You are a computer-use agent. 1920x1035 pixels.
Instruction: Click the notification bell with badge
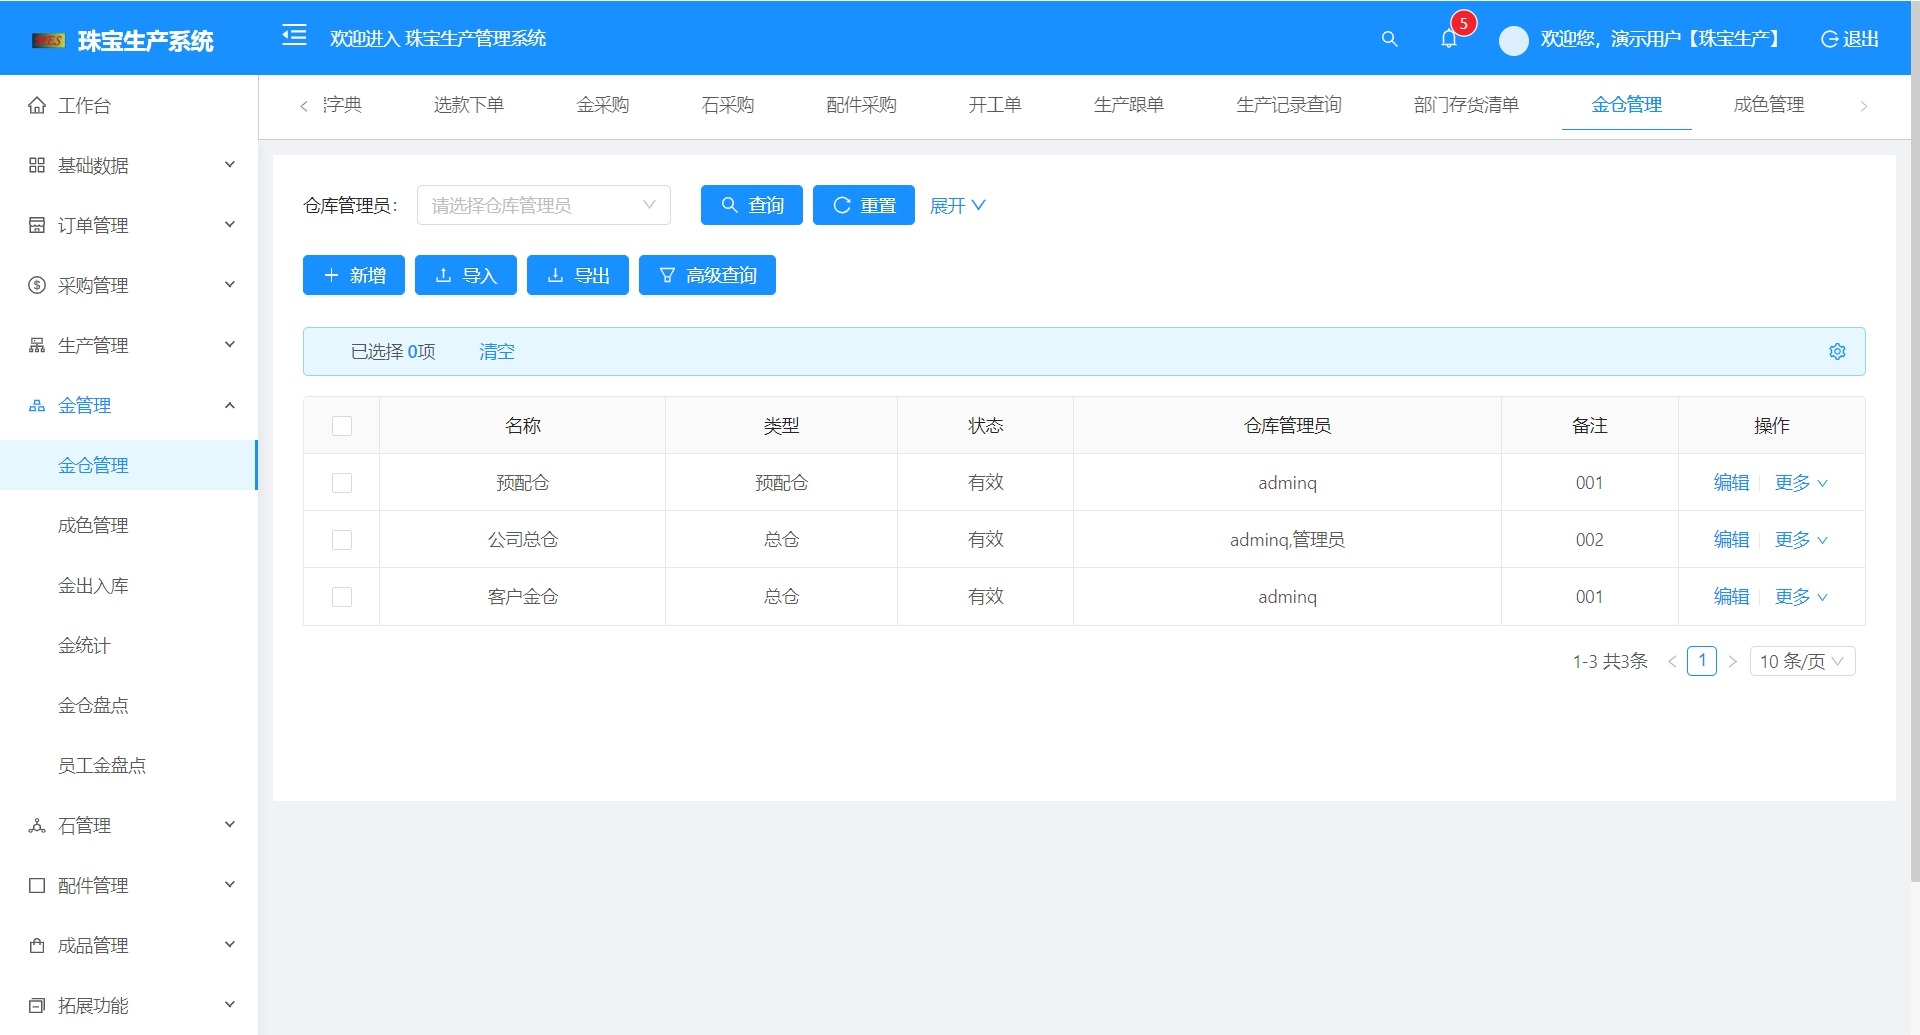(1449, 39)
